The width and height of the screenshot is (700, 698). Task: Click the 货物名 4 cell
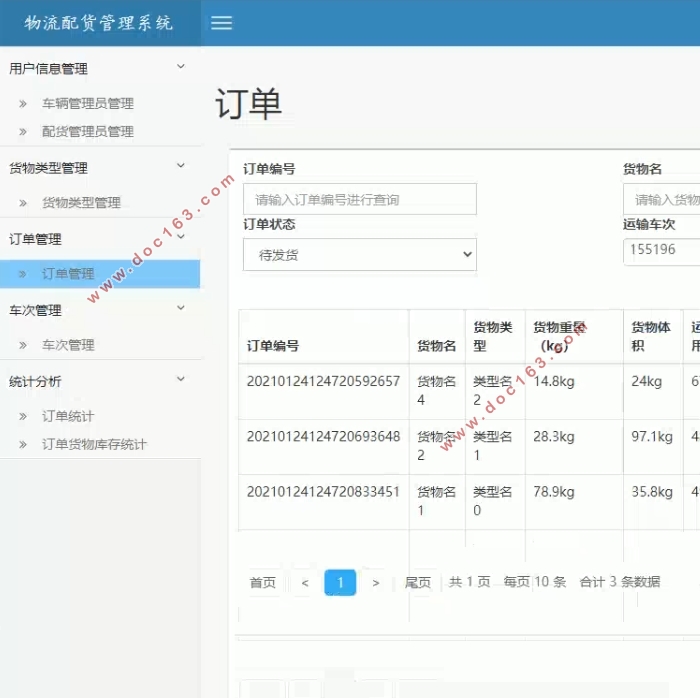[x=437, y=391]
